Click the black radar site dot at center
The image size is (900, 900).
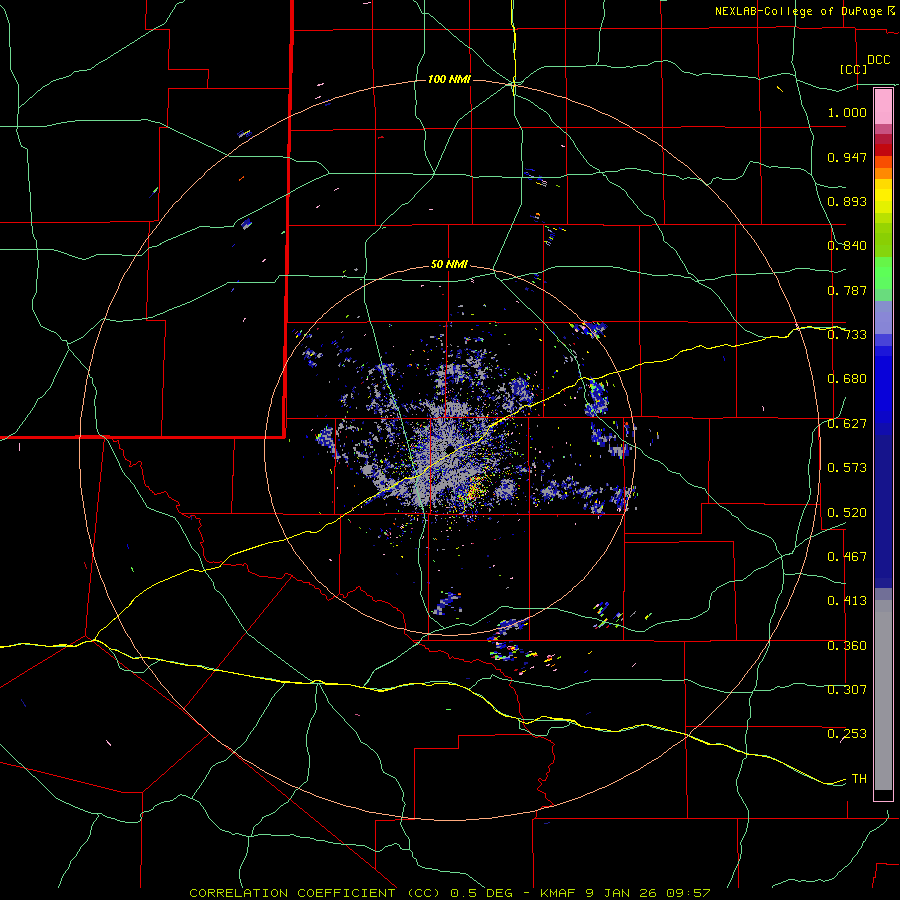[x=449, y=448]
